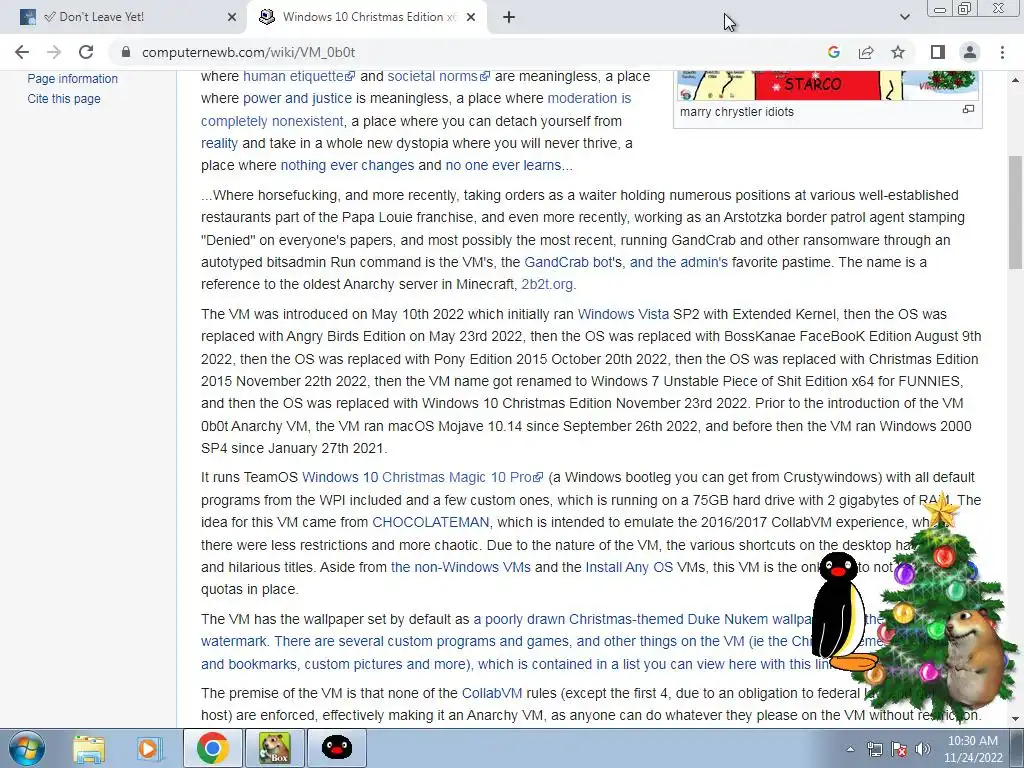Click the page's vertical scrollbar thumb
Image resolution: width=1024 pixels, height=768 pixels.
coord(1016,212)
